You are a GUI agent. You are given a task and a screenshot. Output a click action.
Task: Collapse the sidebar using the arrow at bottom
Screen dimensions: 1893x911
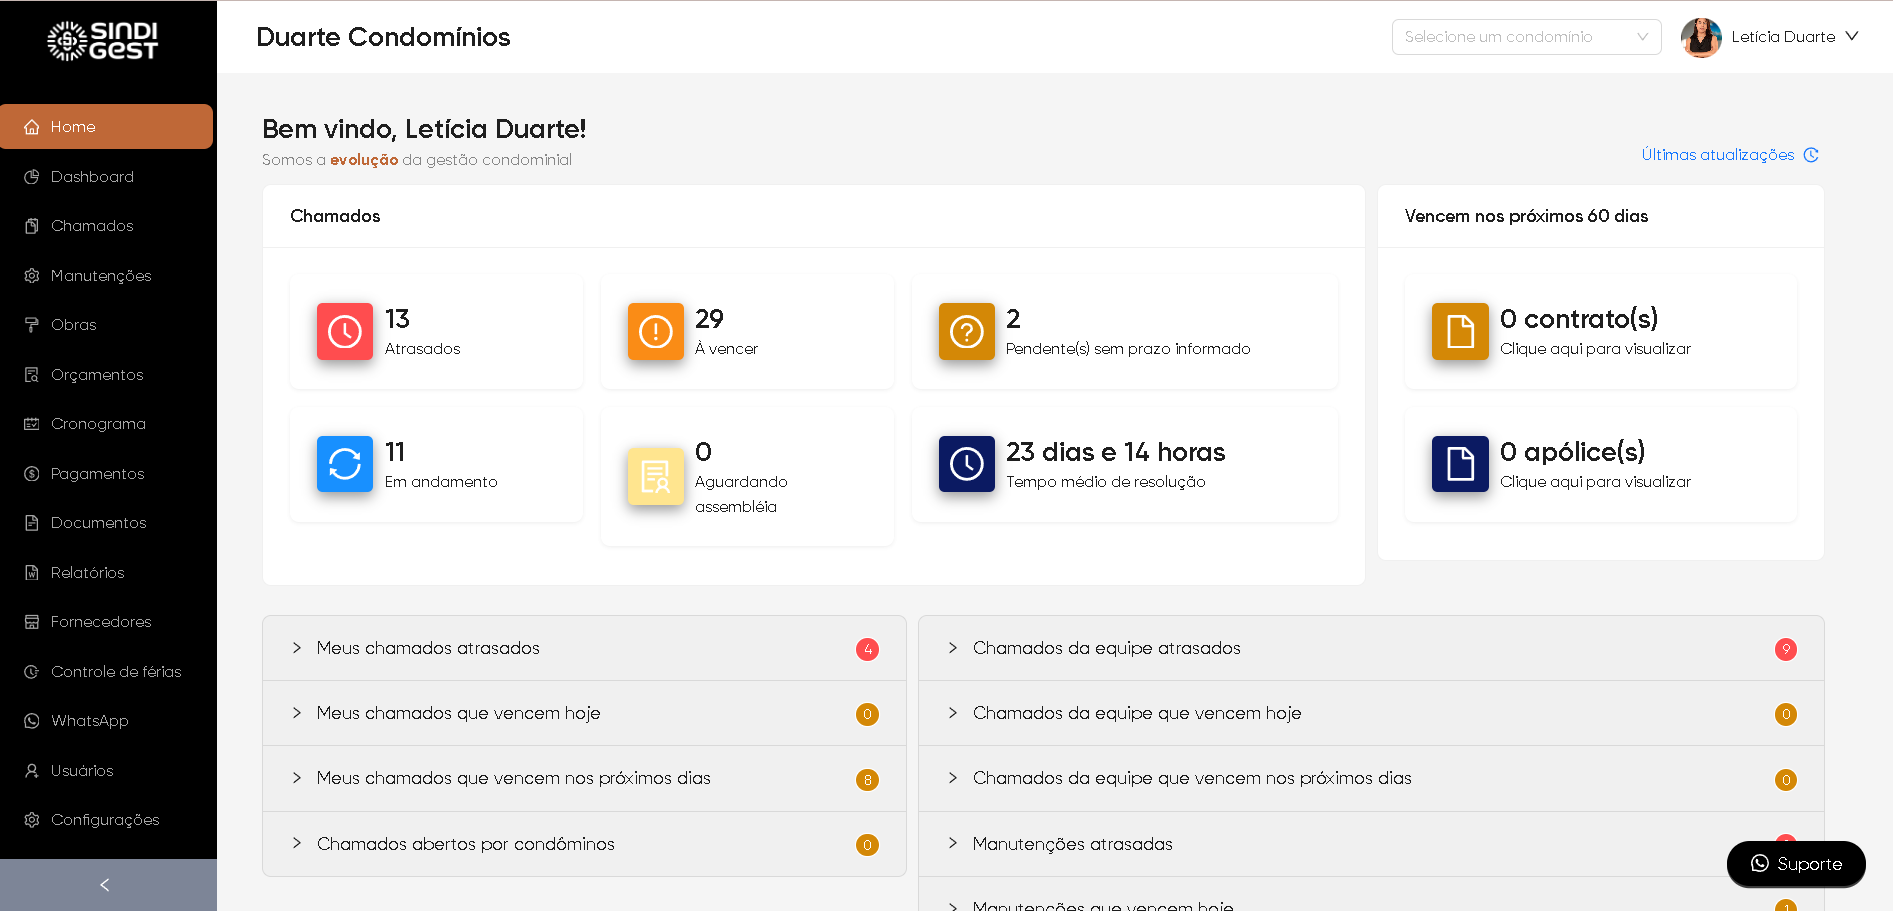(104, 884)
